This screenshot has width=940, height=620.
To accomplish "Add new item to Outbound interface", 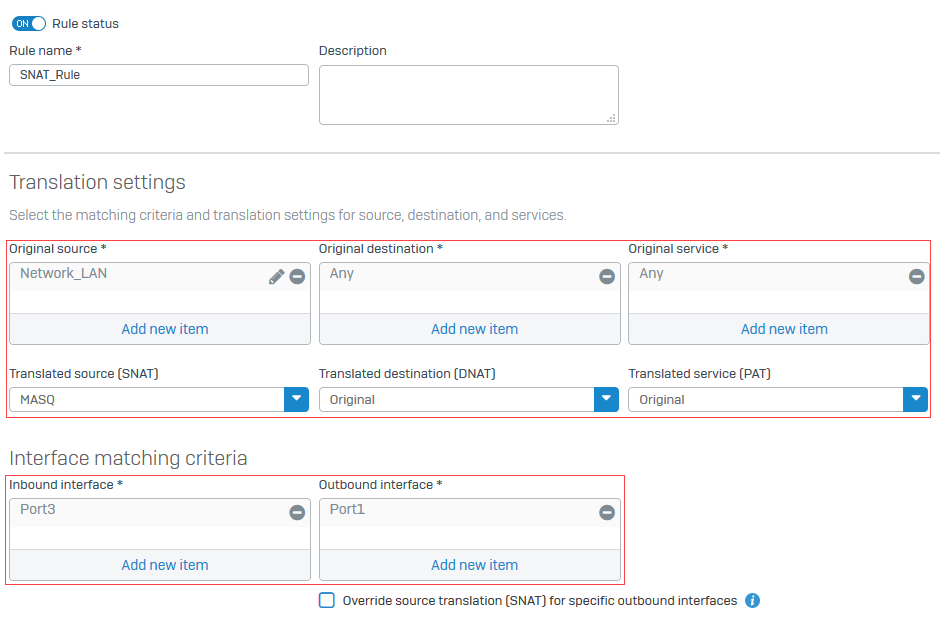I will (472, 564).
